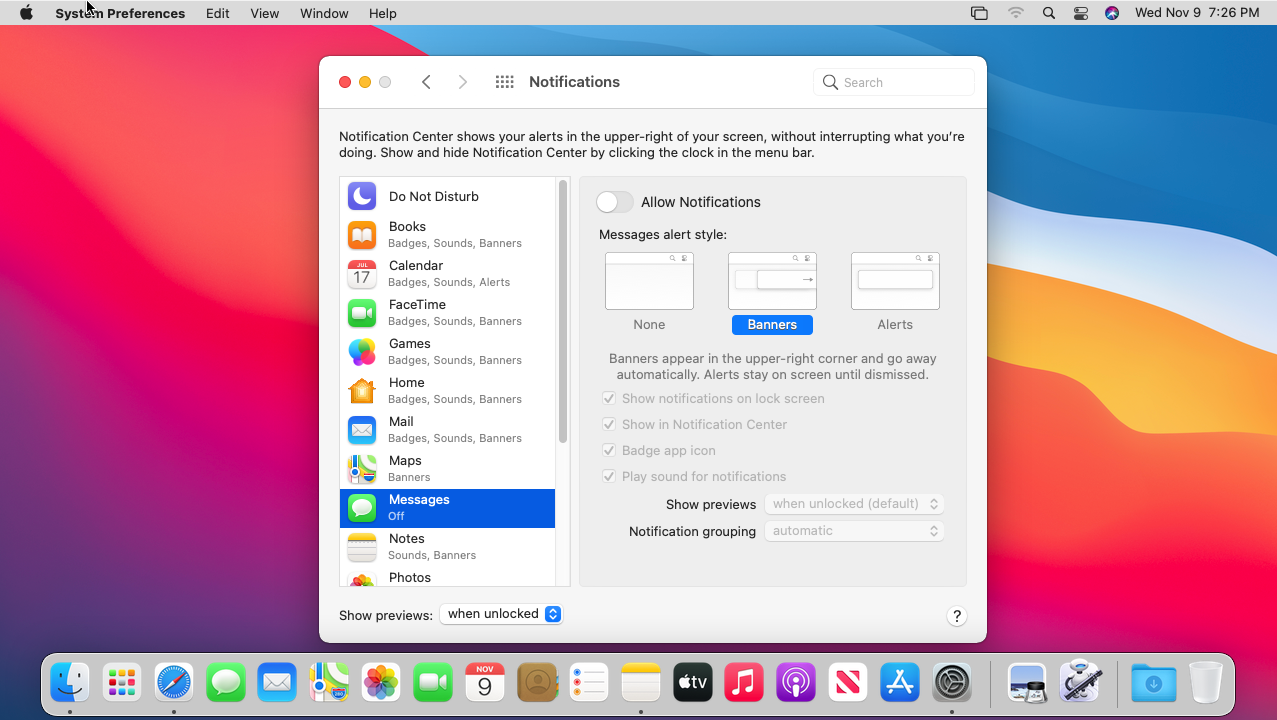The image size is (1277, 720).
Task: Open App Store in the Dock
Action: (x=900, y=683)
